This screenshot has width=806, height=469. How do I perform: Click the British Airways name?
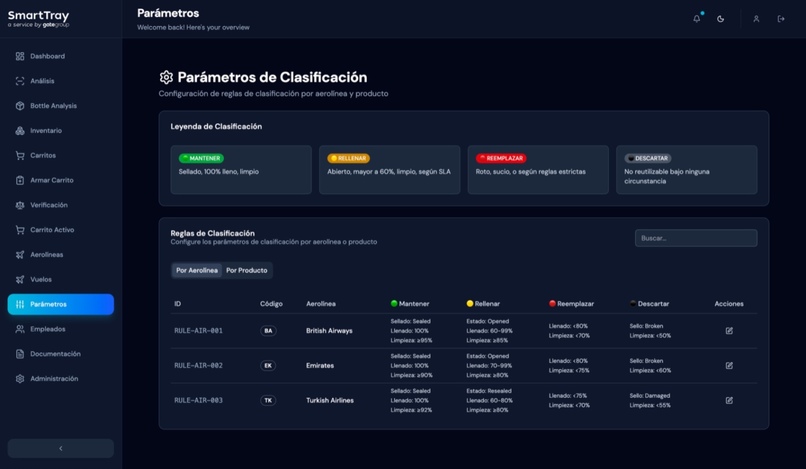tap(329, 331)
